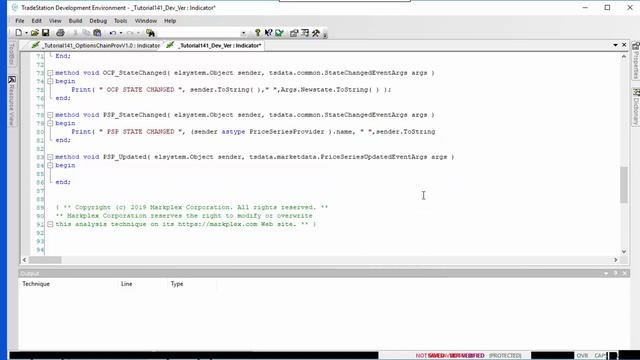Click the editor scroll right arrow

tap(616, 260)
